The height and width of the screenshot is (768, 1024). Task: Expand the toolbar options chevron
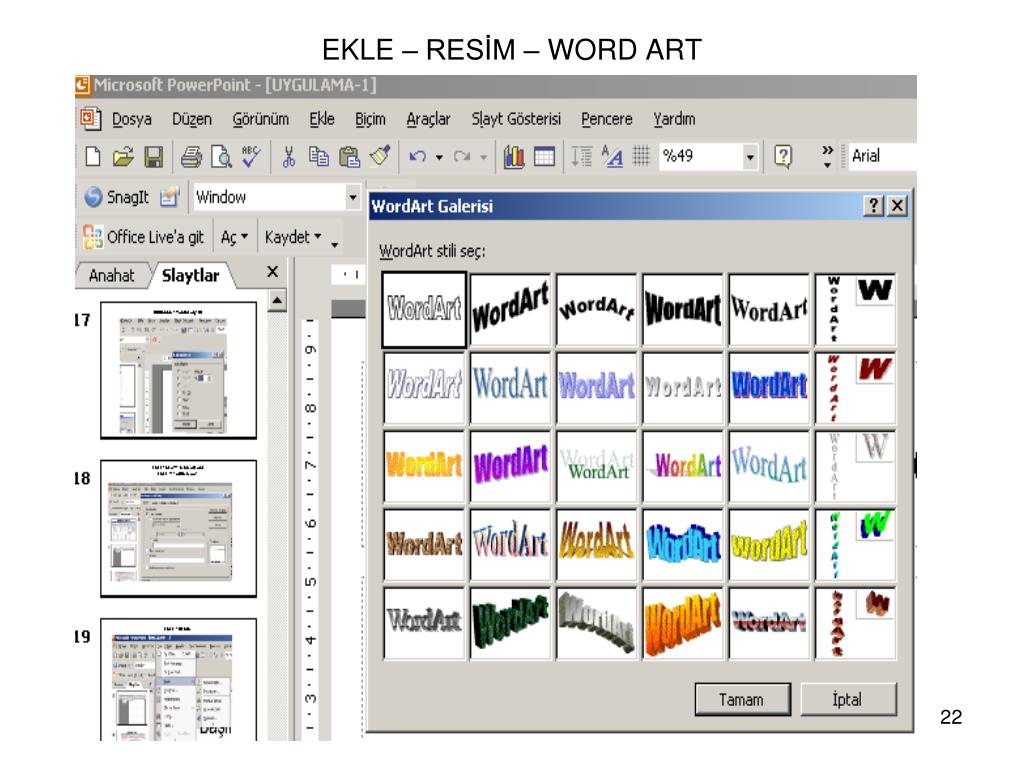click(827, 157)
